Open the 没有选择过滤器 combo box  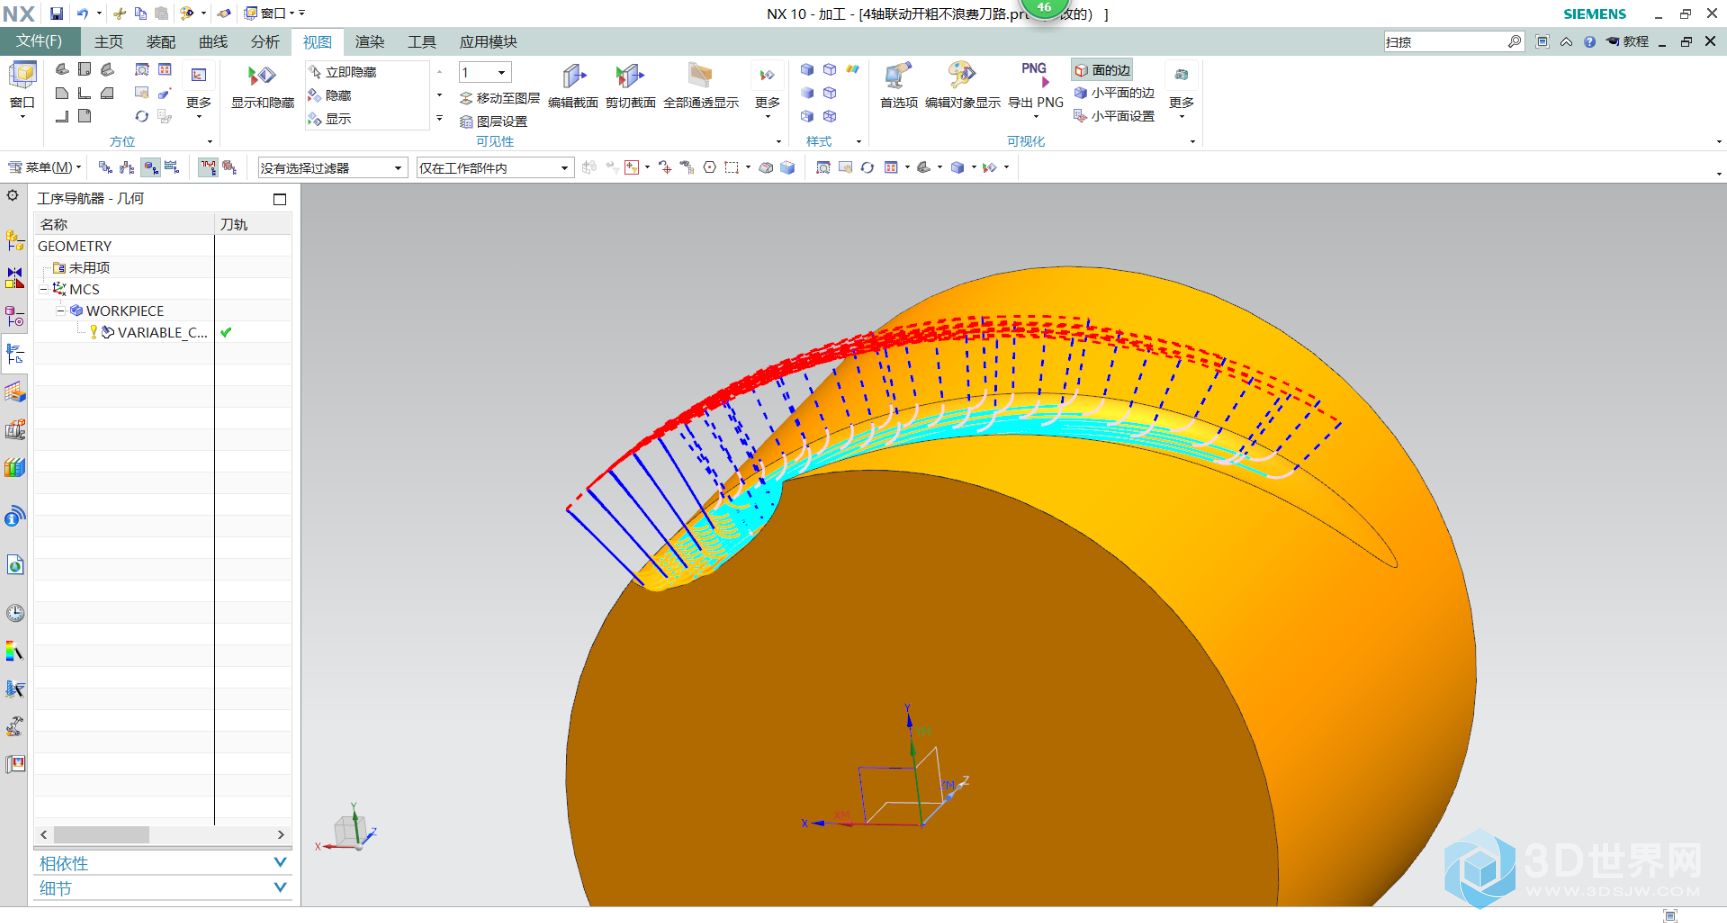pos(331,168)
